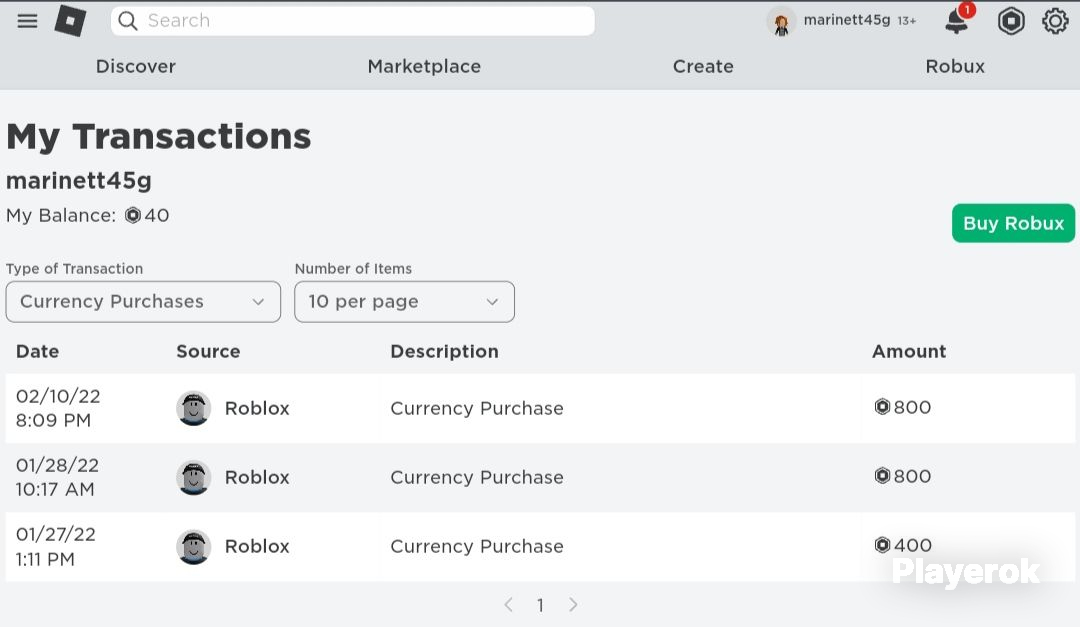Expand the Type of Transaction dropdown
The height and width of the screenshot is (627, 1080).
143,302
